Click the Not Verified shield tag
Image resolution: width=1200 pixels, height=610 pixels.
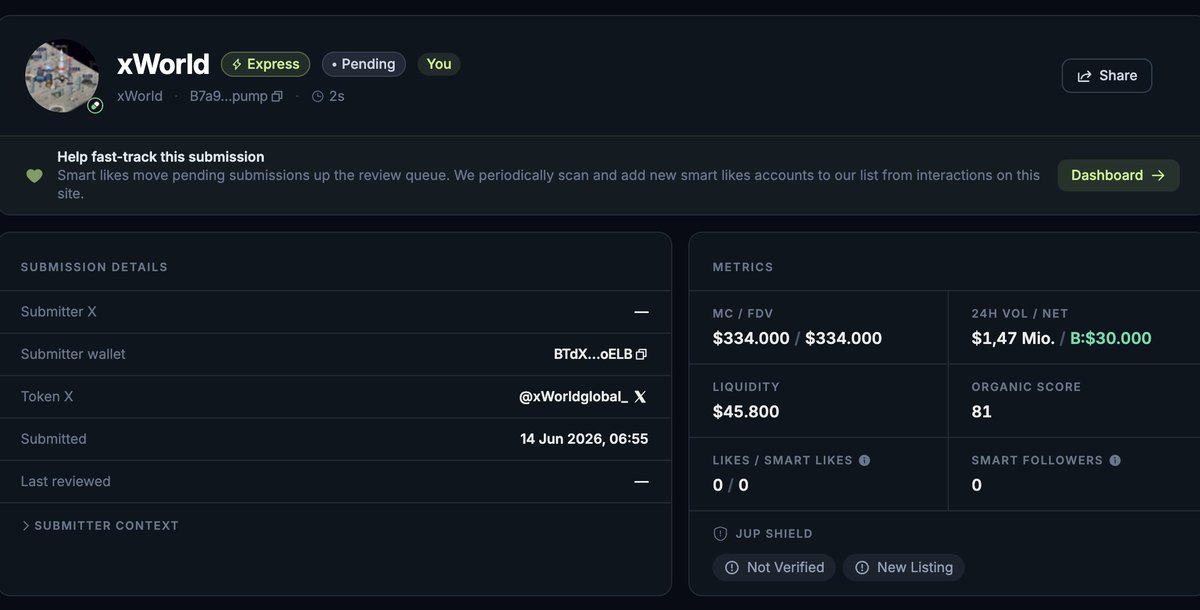(774, 567)
